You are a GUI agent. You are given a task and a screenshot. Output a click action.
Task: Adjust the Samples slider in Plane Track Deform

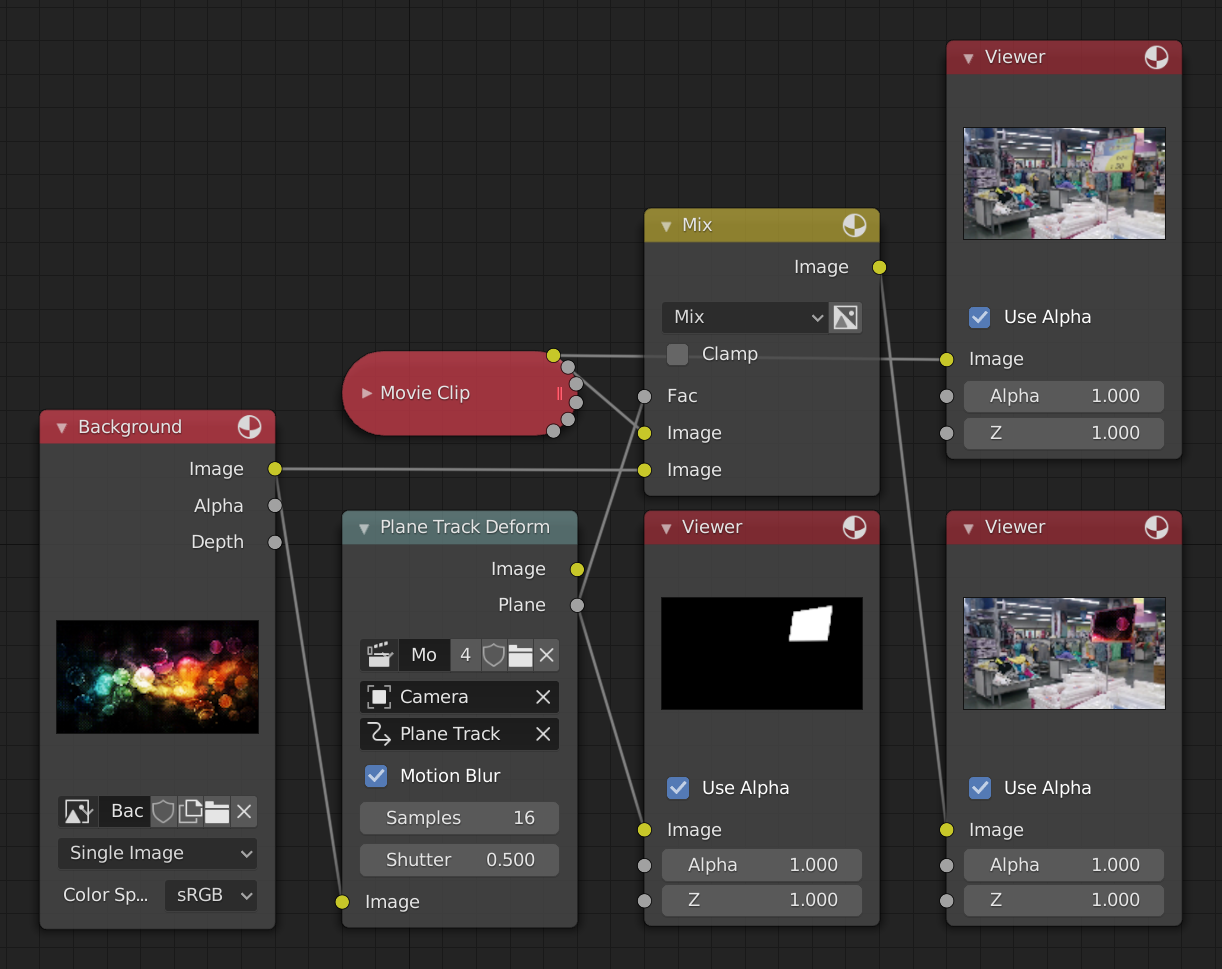coord(459,818)
